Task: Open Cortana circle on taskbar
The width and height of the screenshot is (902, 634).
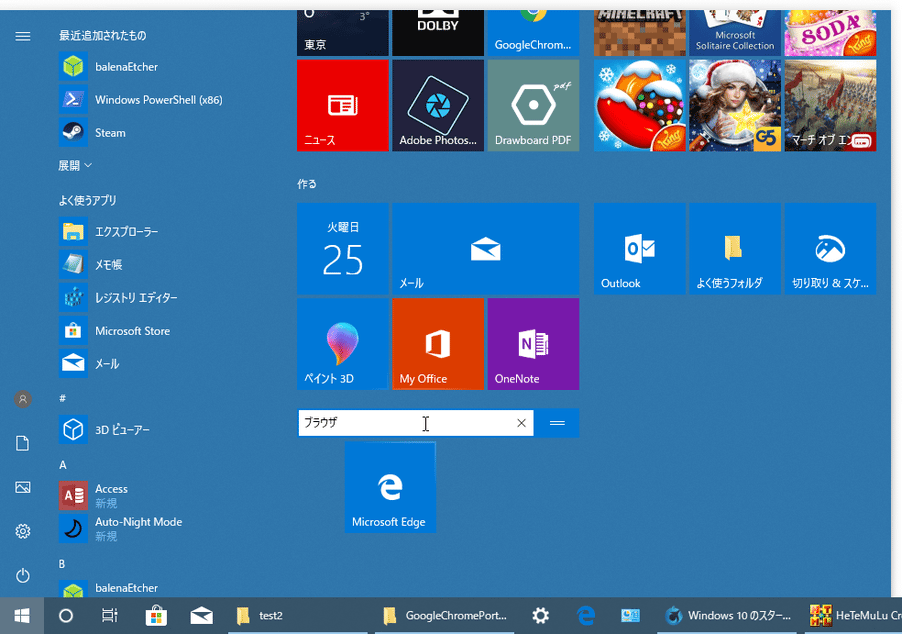Action: click(x=66, y=616)
